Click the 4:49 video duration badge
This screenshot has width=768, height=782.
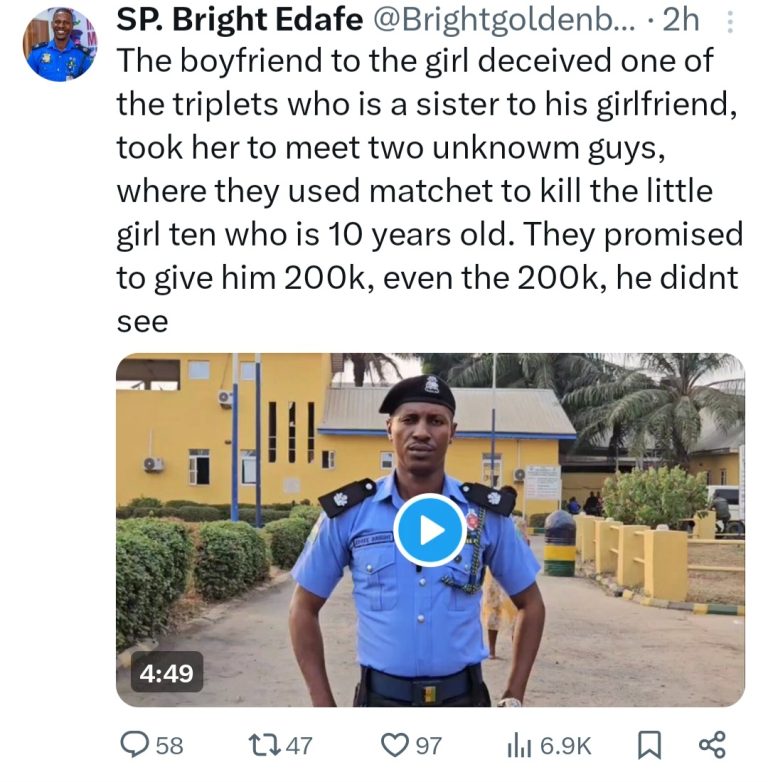(168, 673)
